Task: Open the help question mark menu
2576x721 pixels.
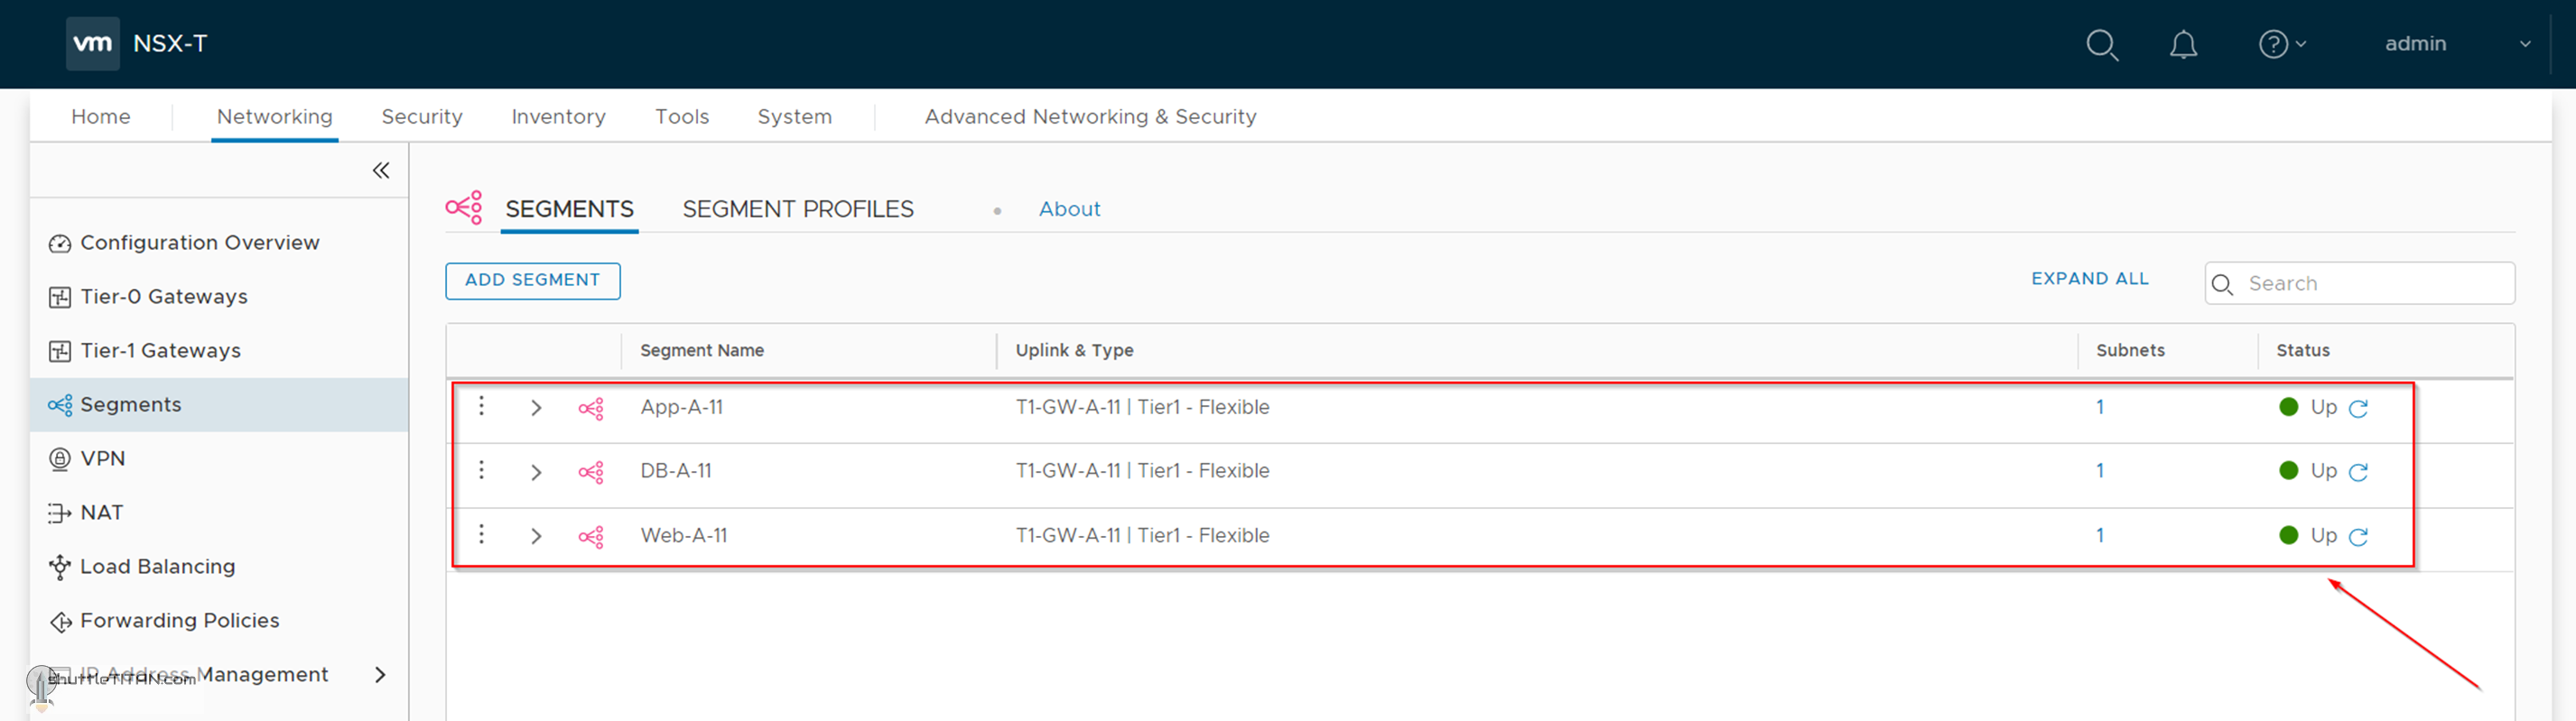Action: tap(2281, 44)
